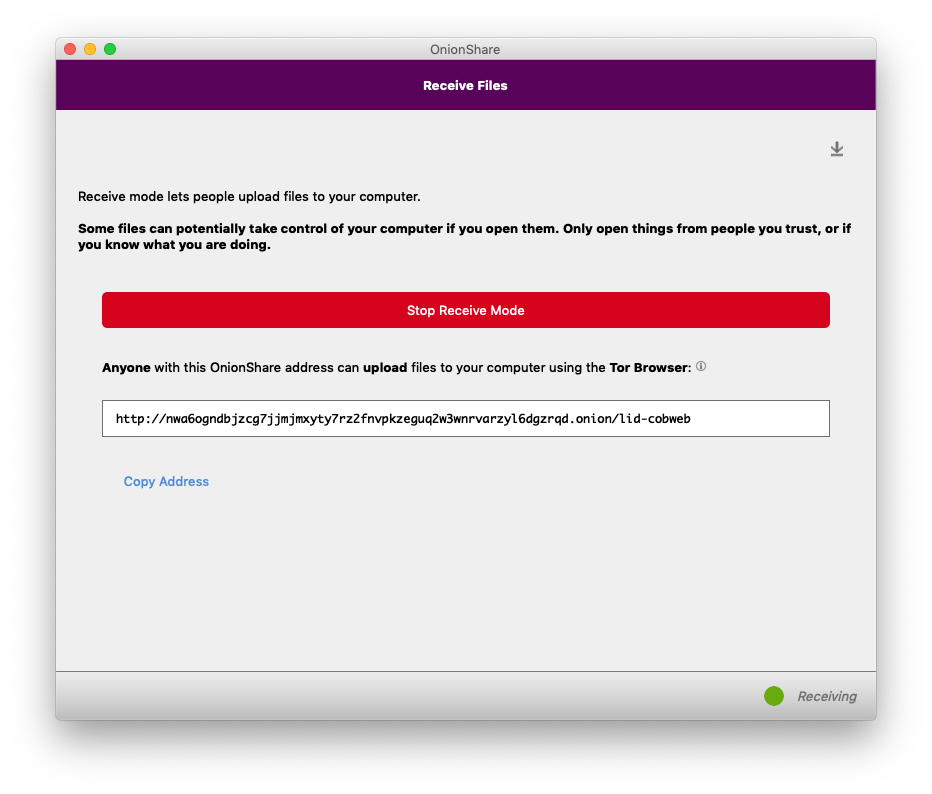Minimize the OnionShare window with yellow button

90,49
